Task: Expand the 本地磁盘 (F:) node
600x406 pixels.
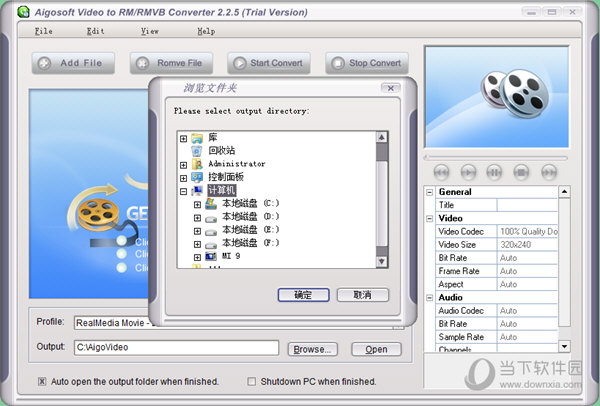Action: [197, 244]
